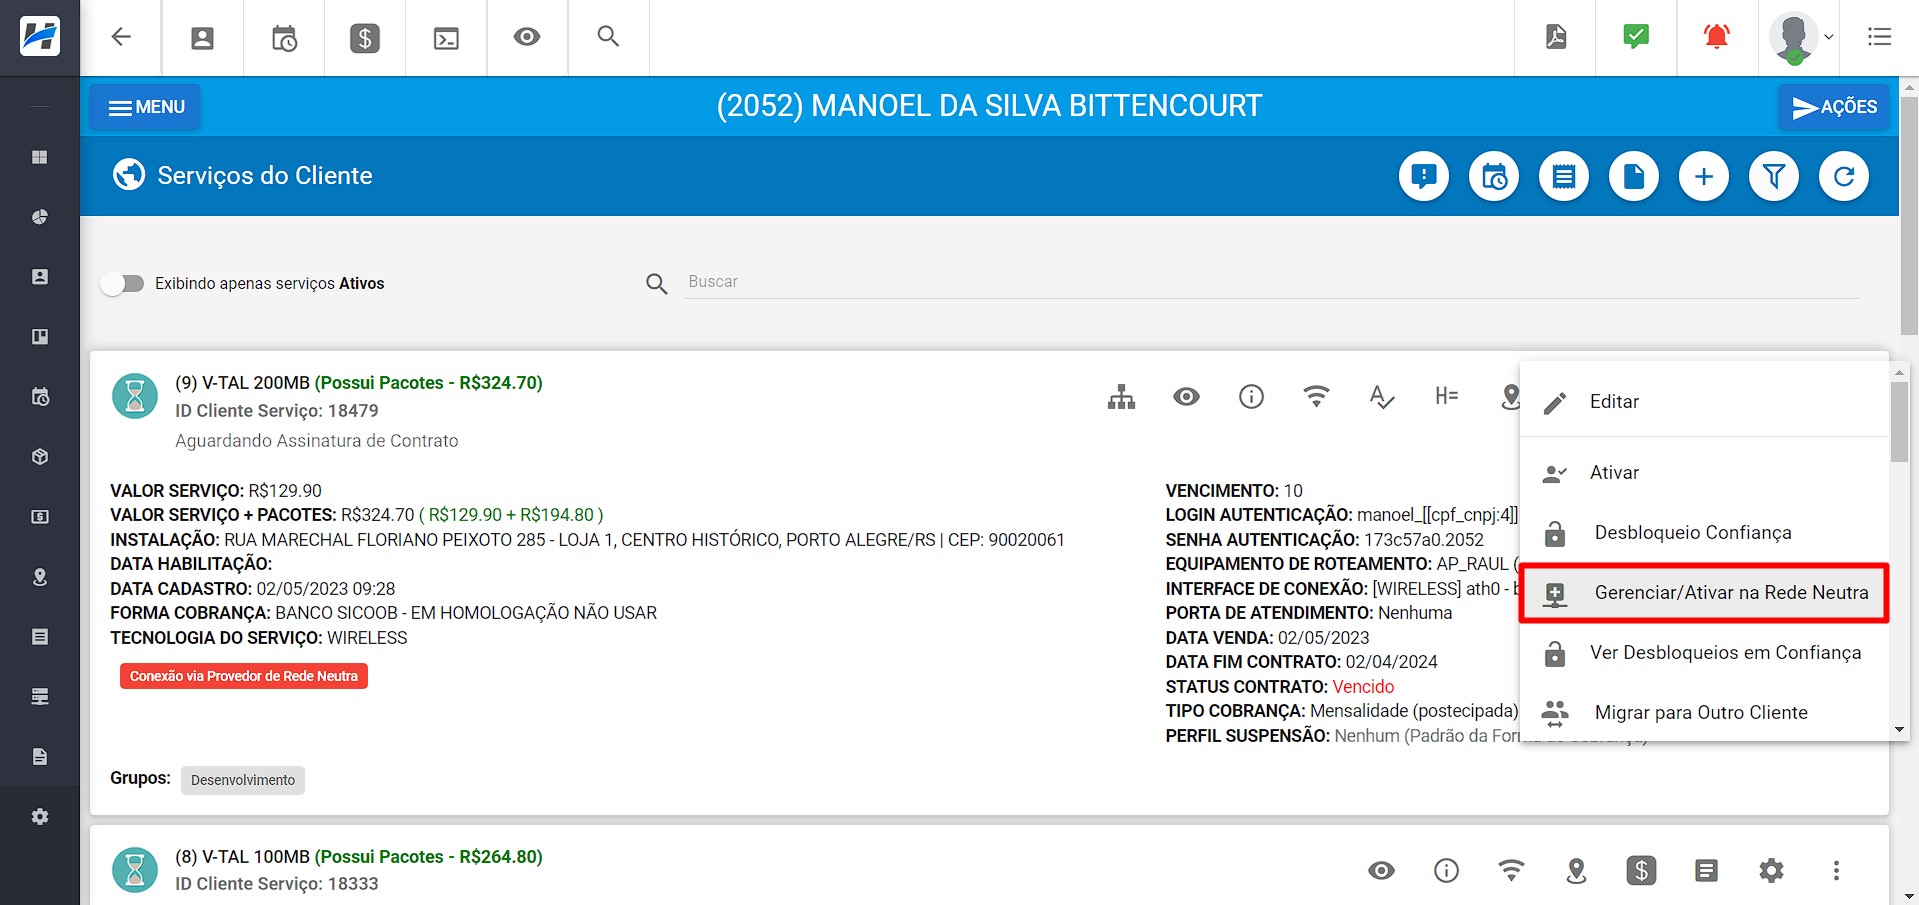
Task: Expand the user avatar dropdown
Action: pos(1801,38)
